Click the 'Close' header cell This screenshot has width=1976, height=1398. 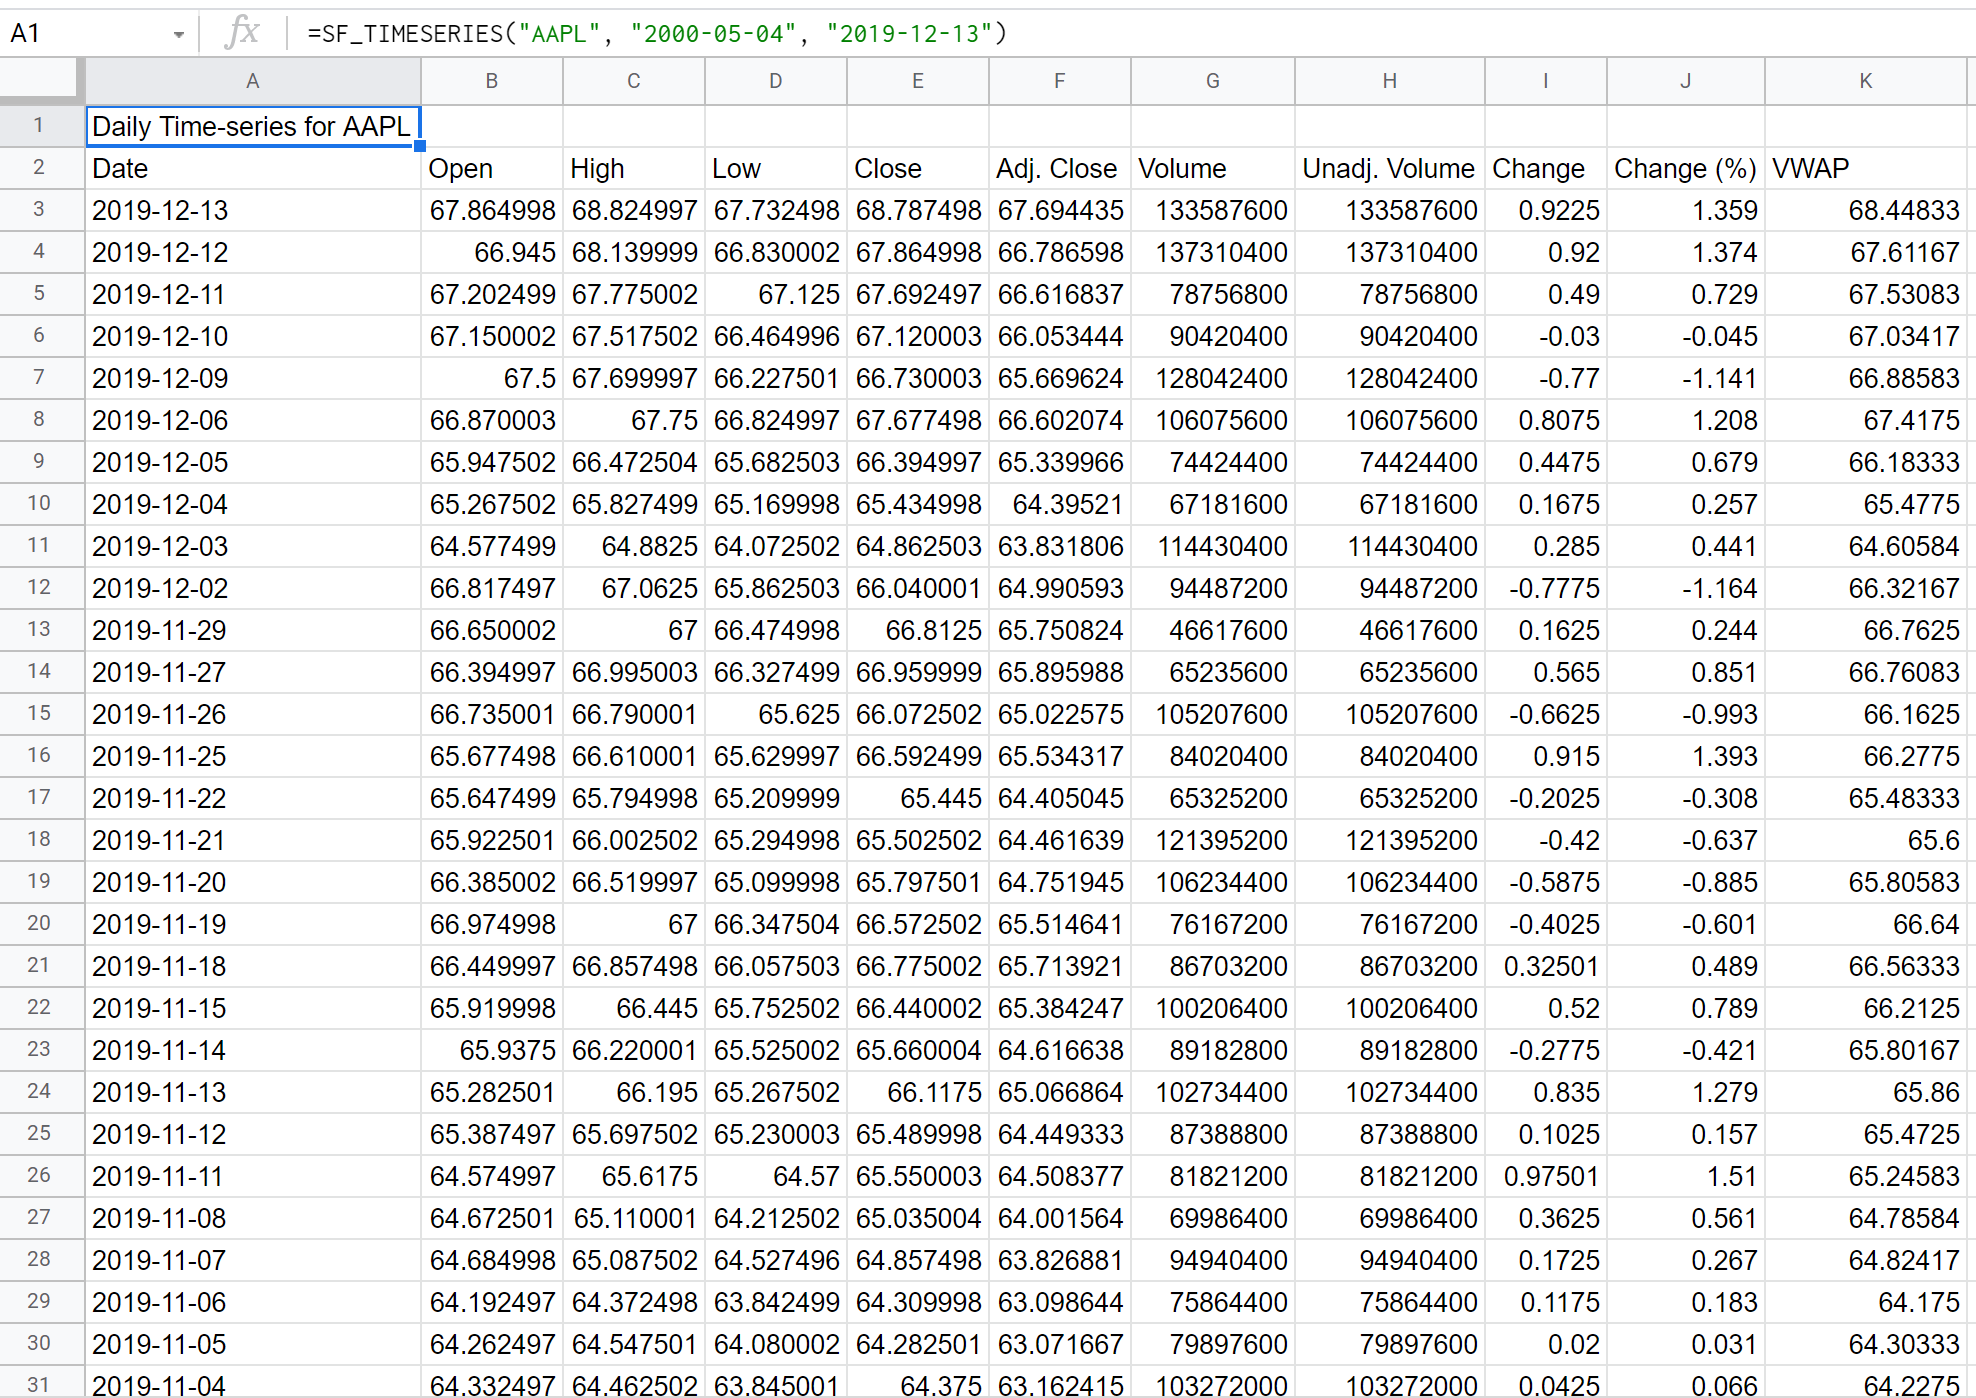pyautogui.click(x=918, y=169)
